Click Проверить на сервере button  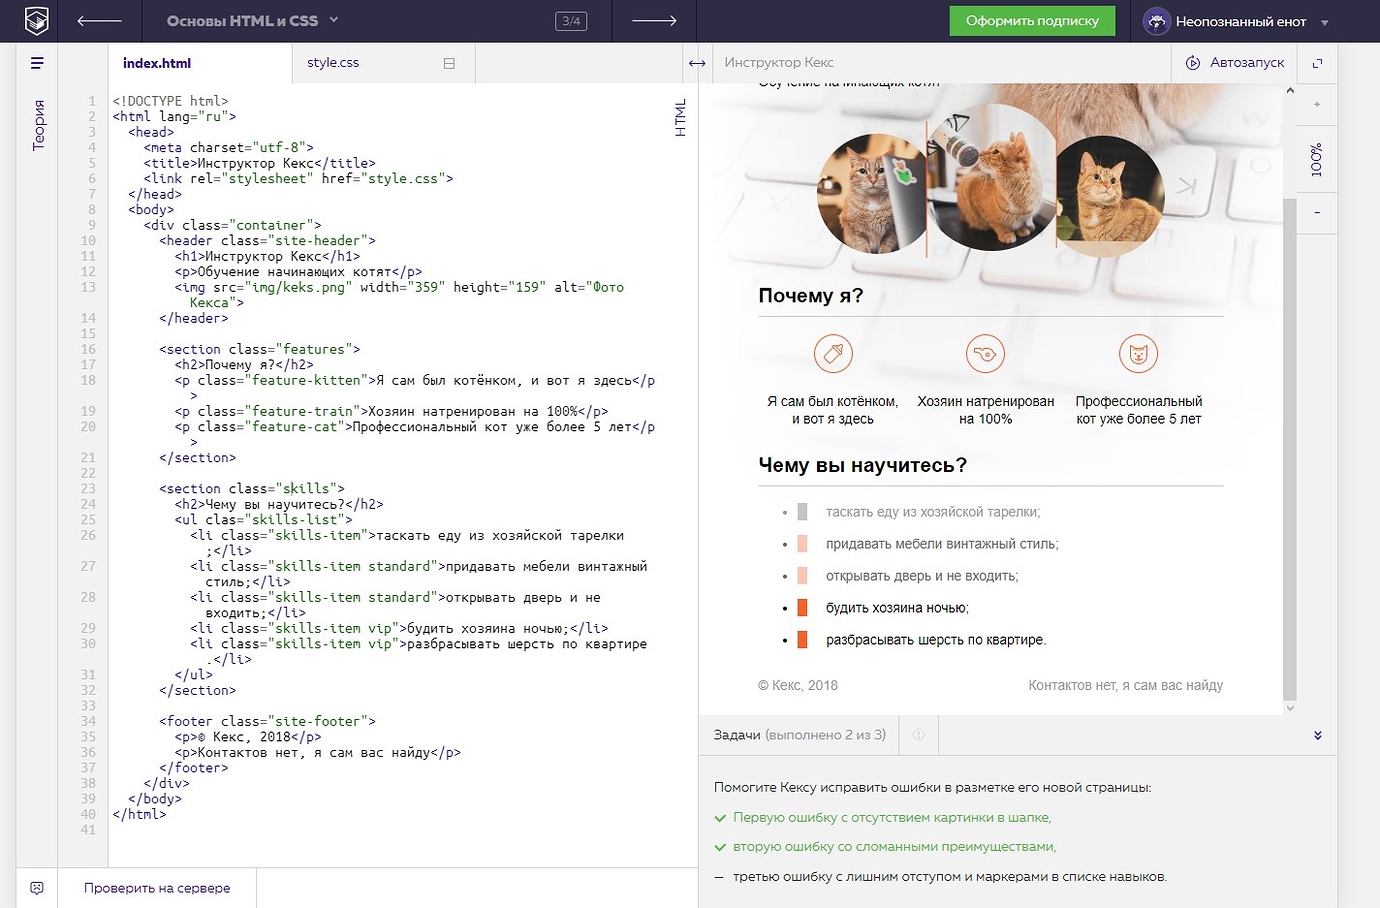(157, 888)
